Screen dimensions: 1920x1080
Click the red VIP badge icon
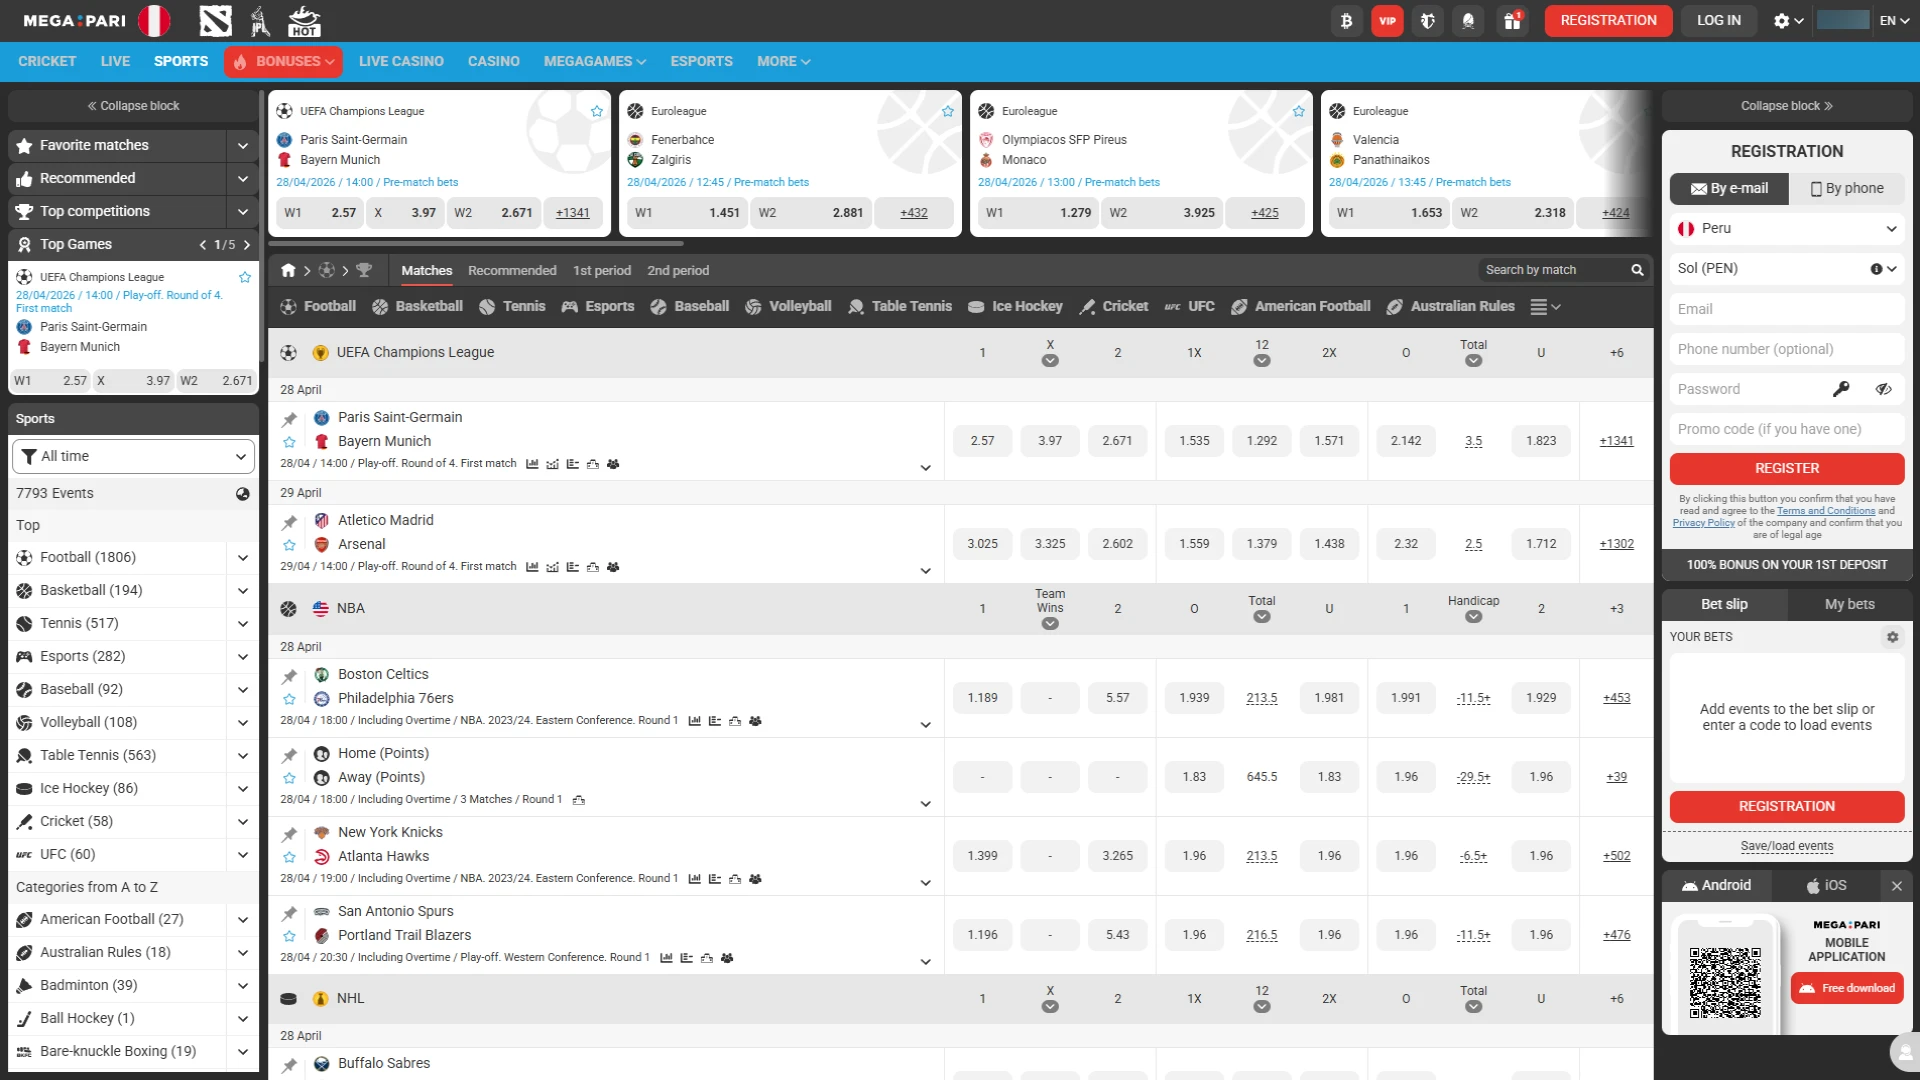[x=1387, y=21]
